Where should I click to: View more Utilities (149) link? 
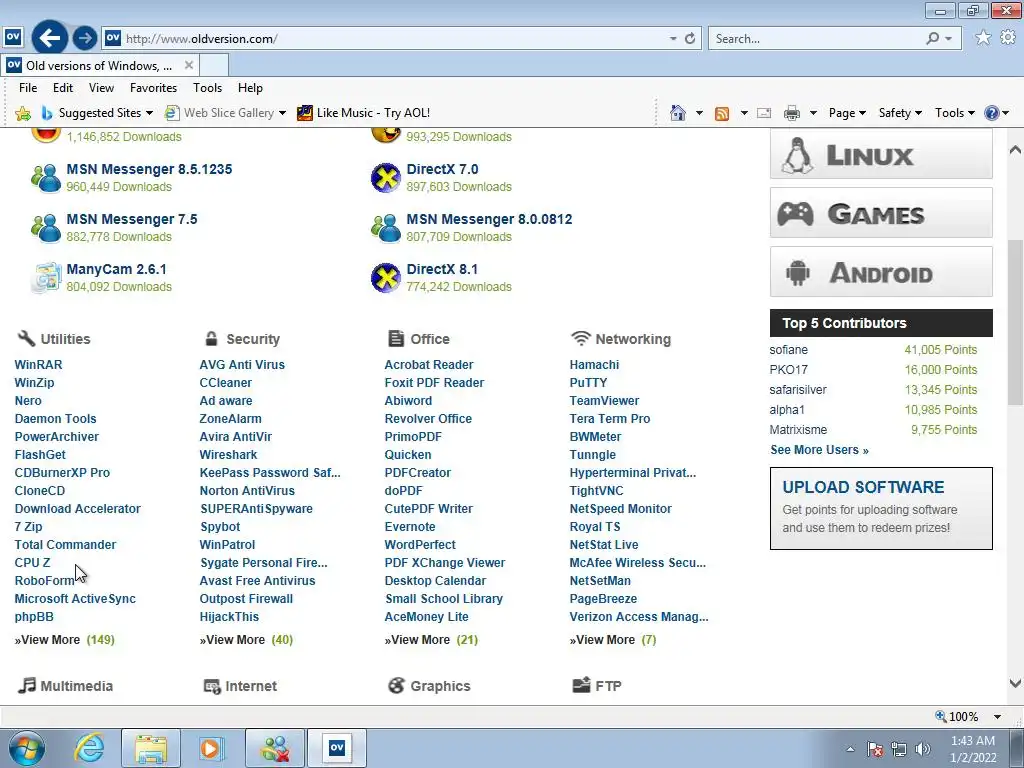(65, 640)
